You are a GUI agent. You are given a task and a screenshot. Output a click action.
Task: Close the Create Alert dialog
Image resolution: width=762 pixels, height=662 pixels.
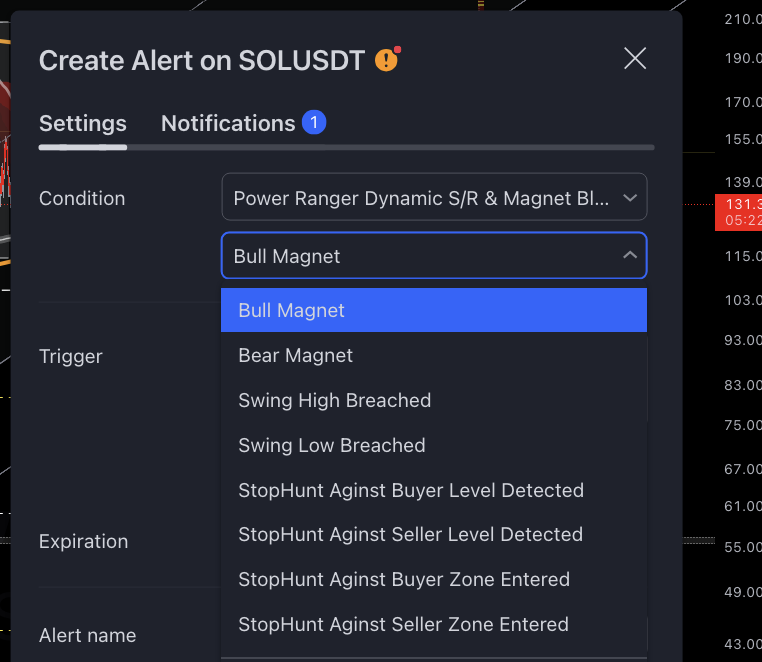(635, 58)
